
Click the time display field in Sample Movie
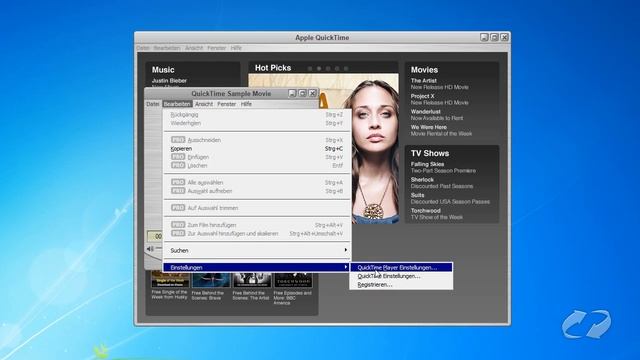pyautogui.click(x=155, y=236)
